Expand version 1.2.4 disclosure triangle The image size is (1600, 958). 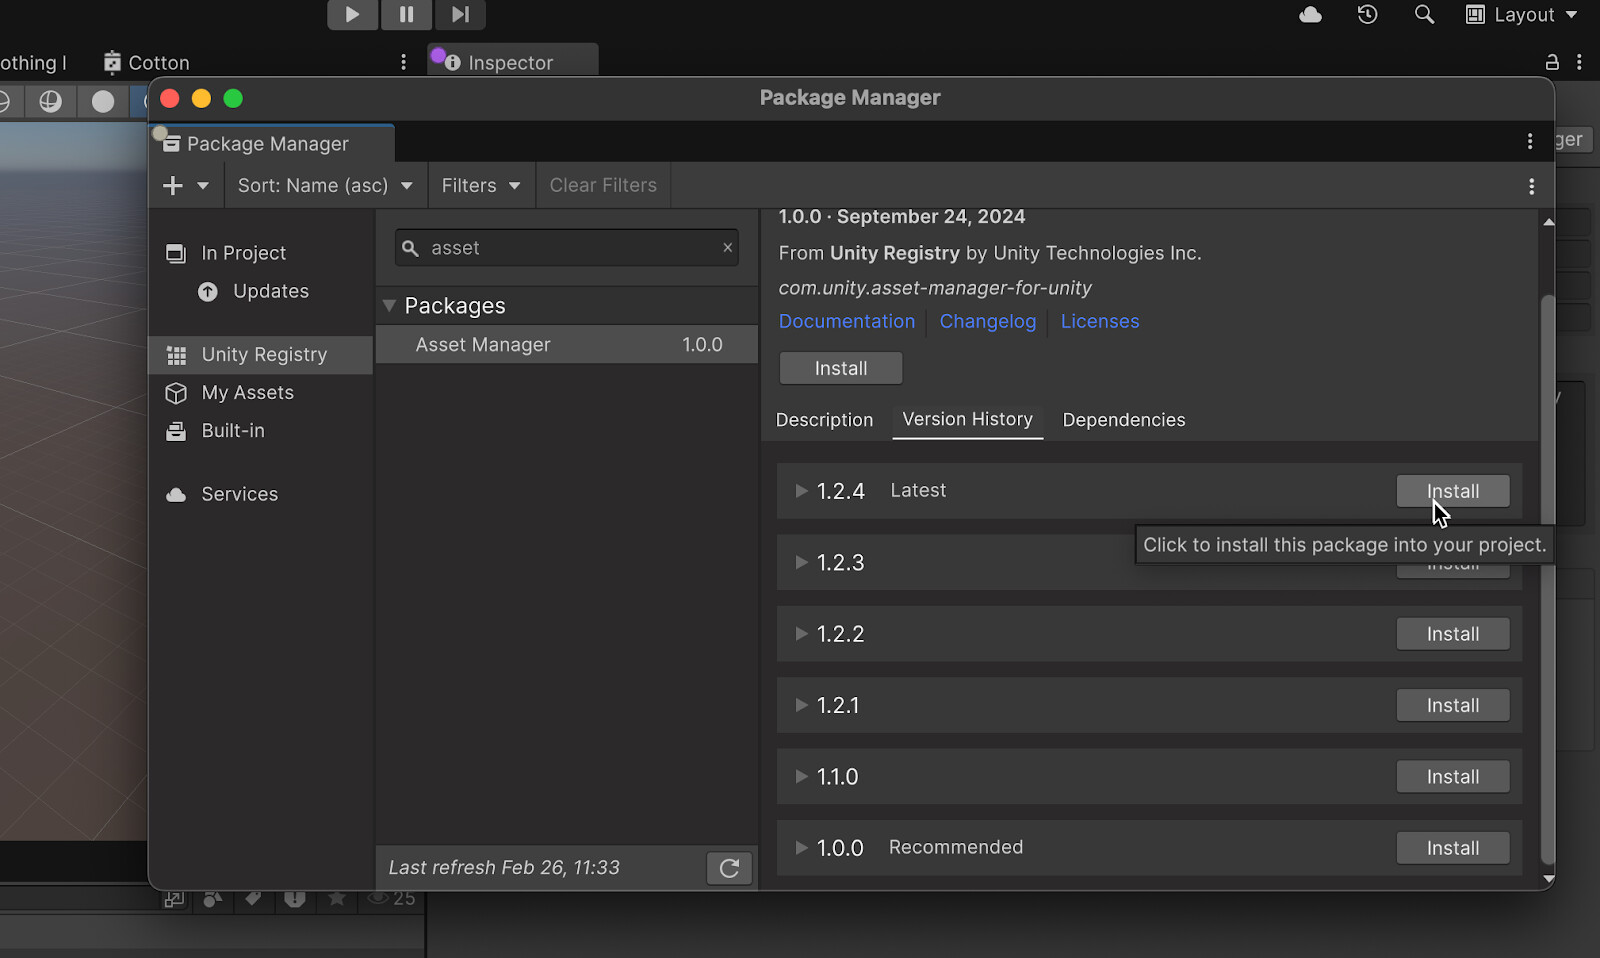click(800, 490)
